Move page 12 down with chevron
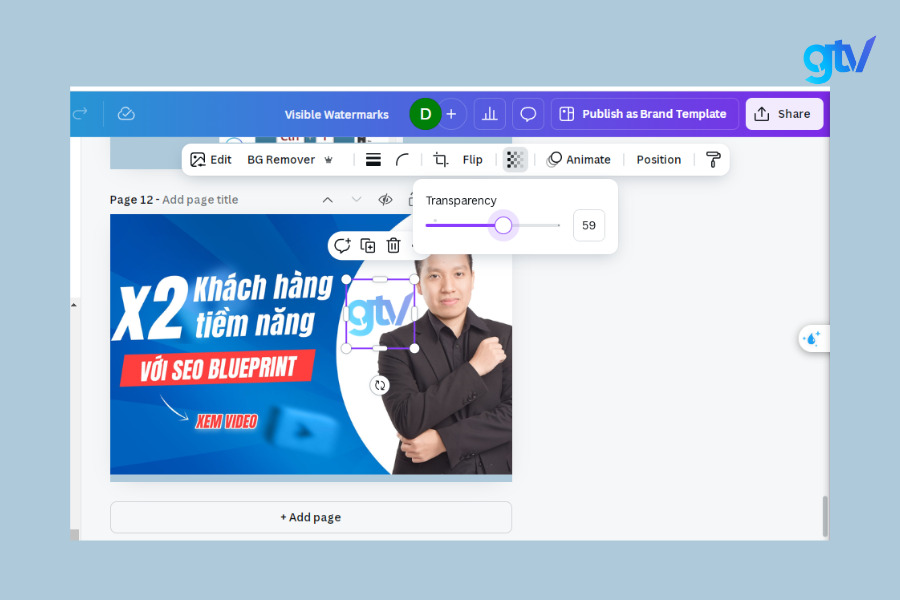 (356, 200)
